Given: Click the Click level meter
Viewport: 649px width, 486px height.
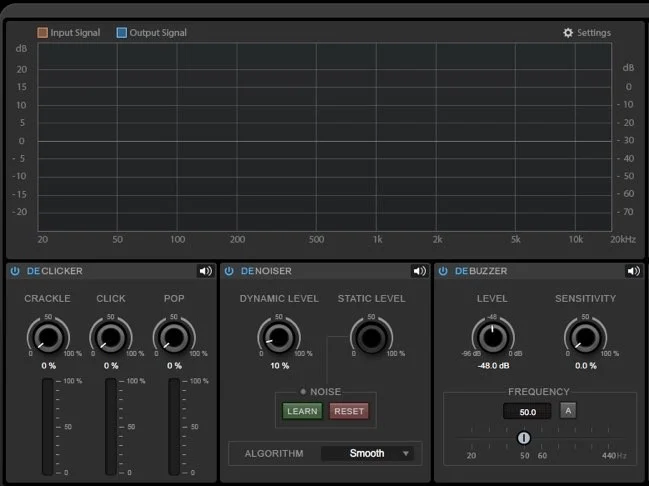Looking at the screenshot, I should 111,426.
